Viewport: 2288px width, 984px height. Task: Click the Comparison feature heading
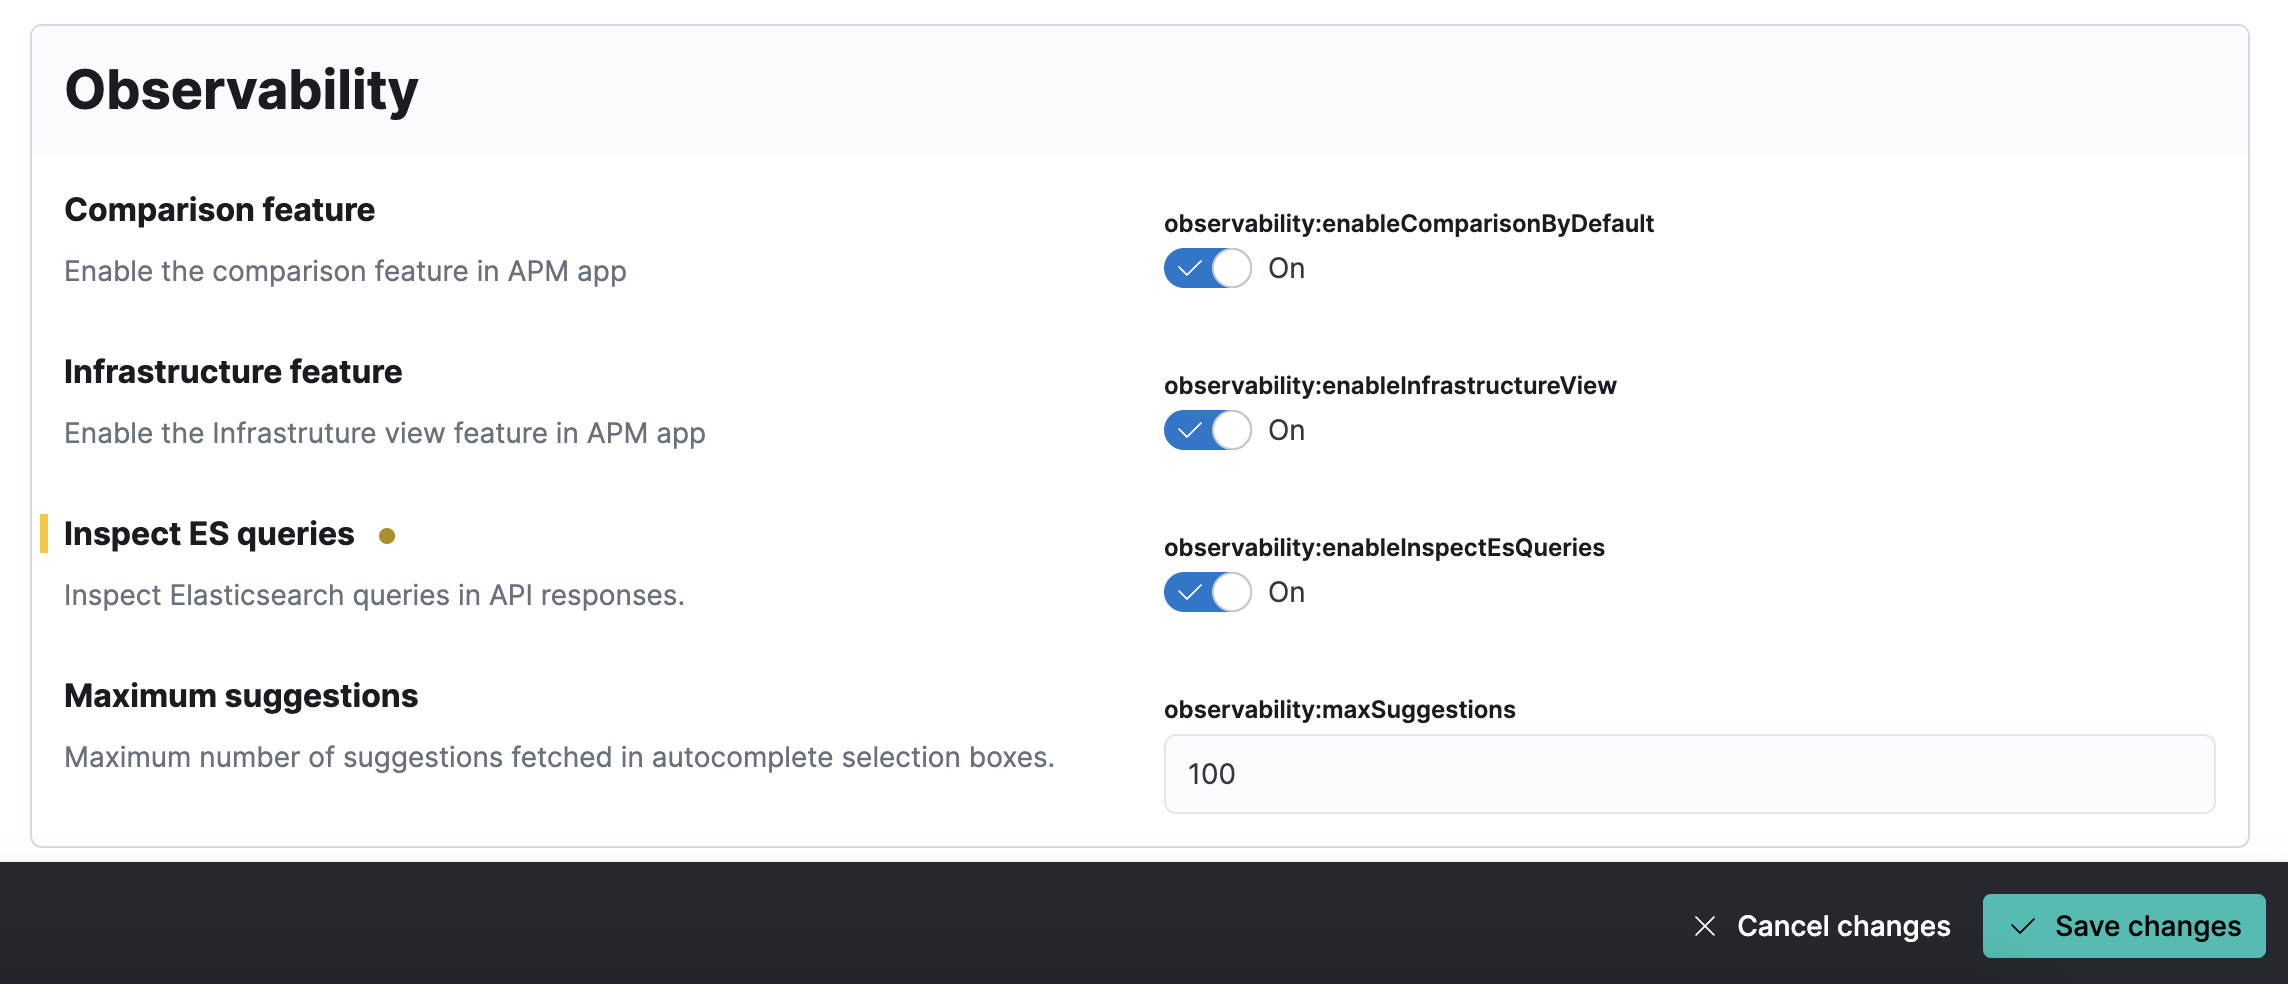pos(220,210)
